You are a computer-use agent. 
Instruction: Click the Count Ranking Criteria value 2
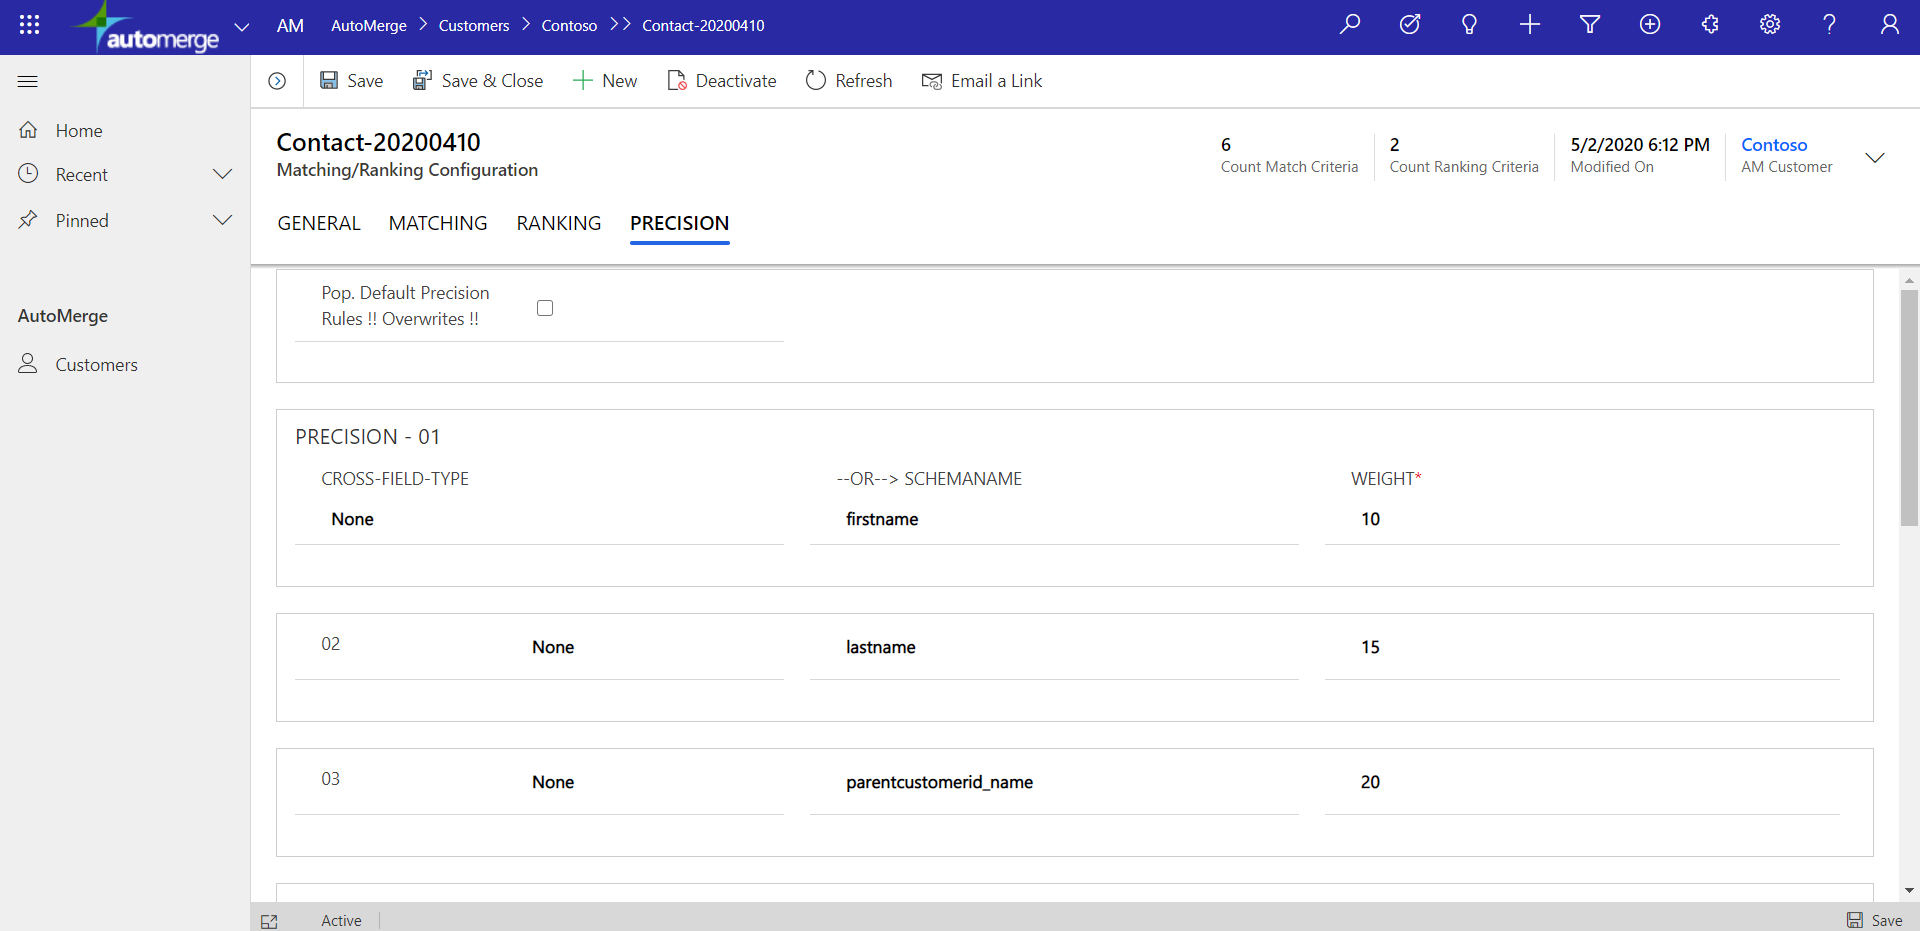(1394, 145)
